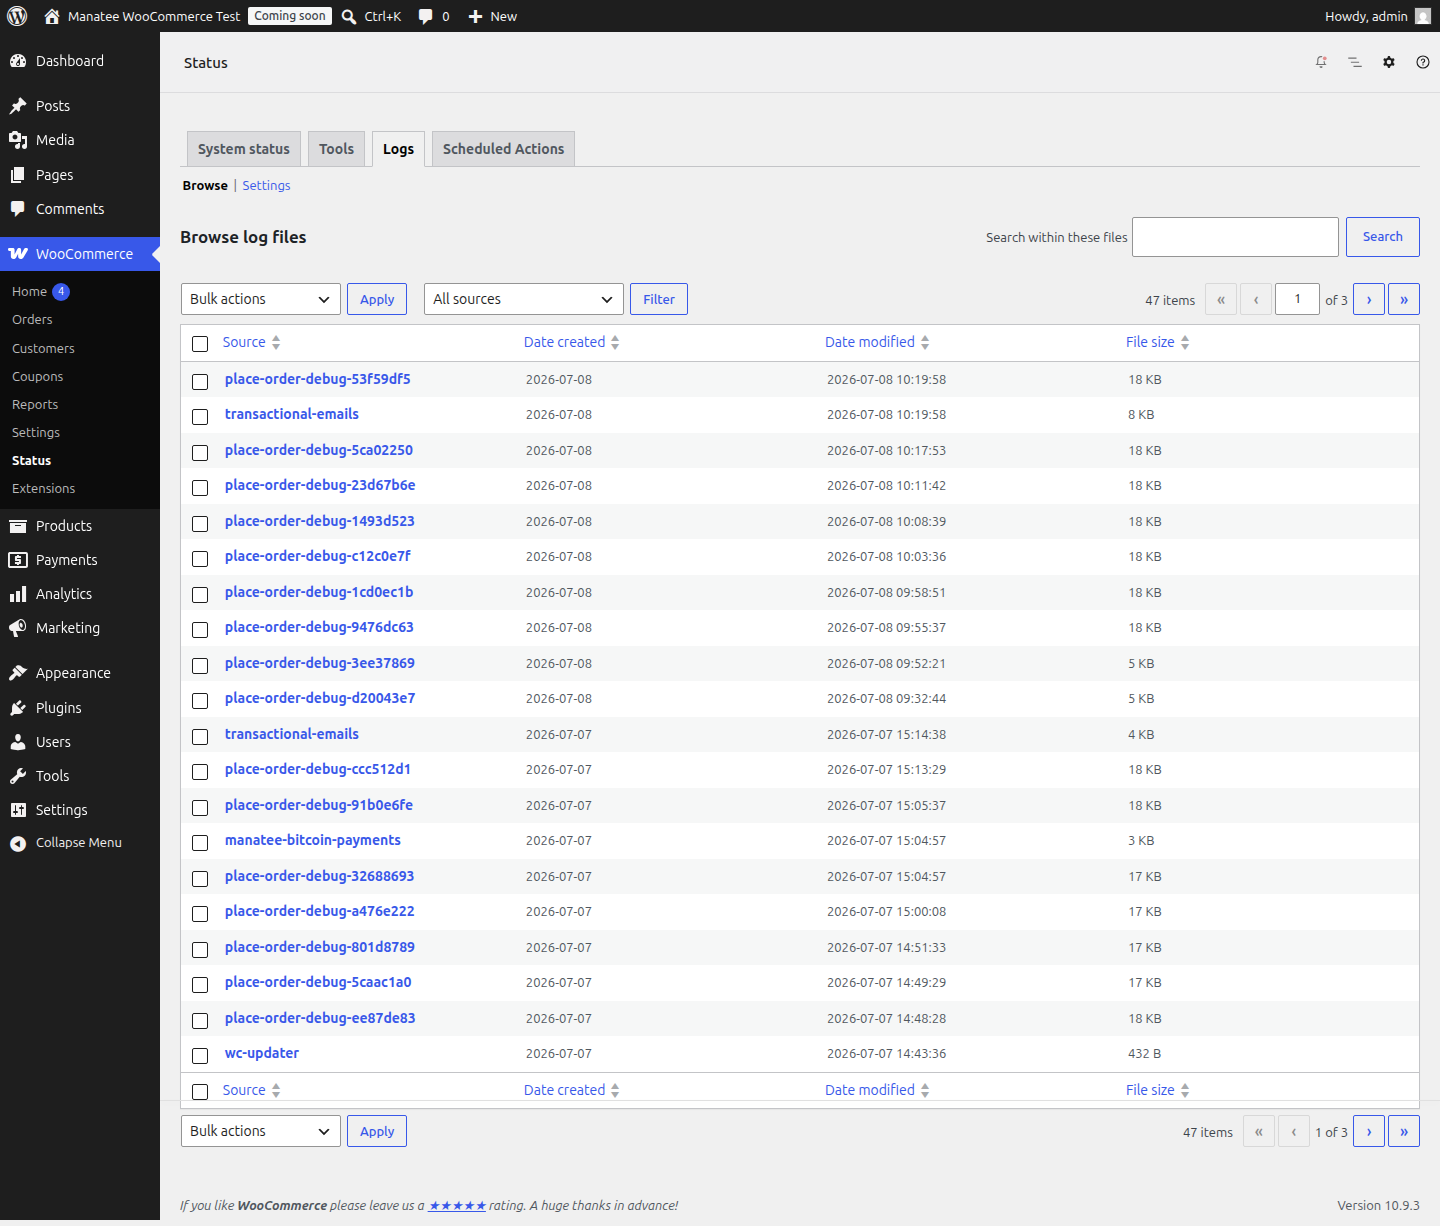Viewport: 1440px width, 1226px height.
Task: Click the Collapse Menu arrow icon
Action: (18, 843)
